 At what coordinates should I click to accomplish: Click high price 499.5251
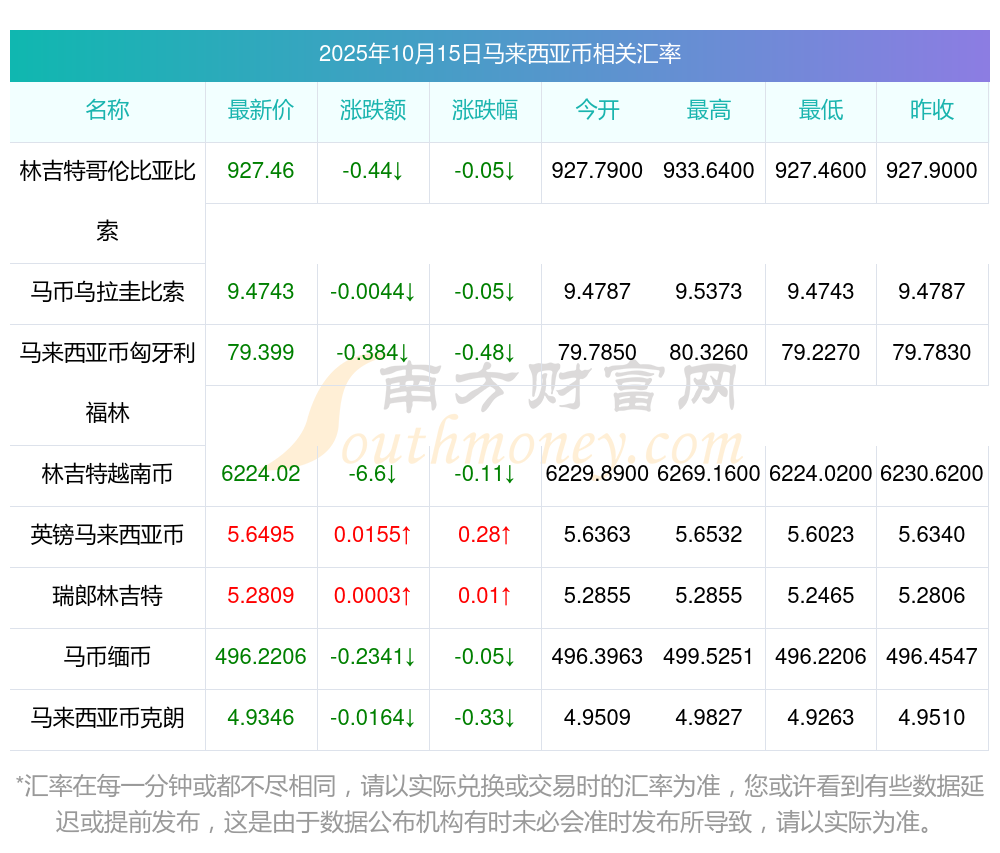coord(709,657)
